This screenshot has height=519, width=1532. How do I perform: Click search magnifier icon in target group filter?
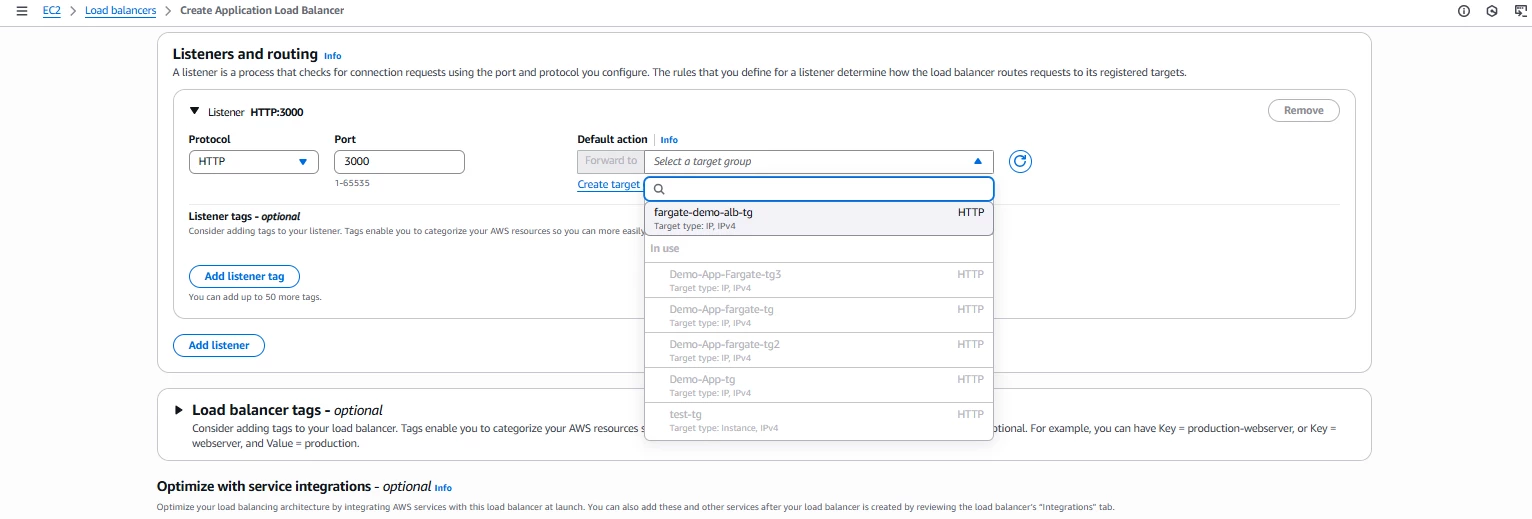659,189
